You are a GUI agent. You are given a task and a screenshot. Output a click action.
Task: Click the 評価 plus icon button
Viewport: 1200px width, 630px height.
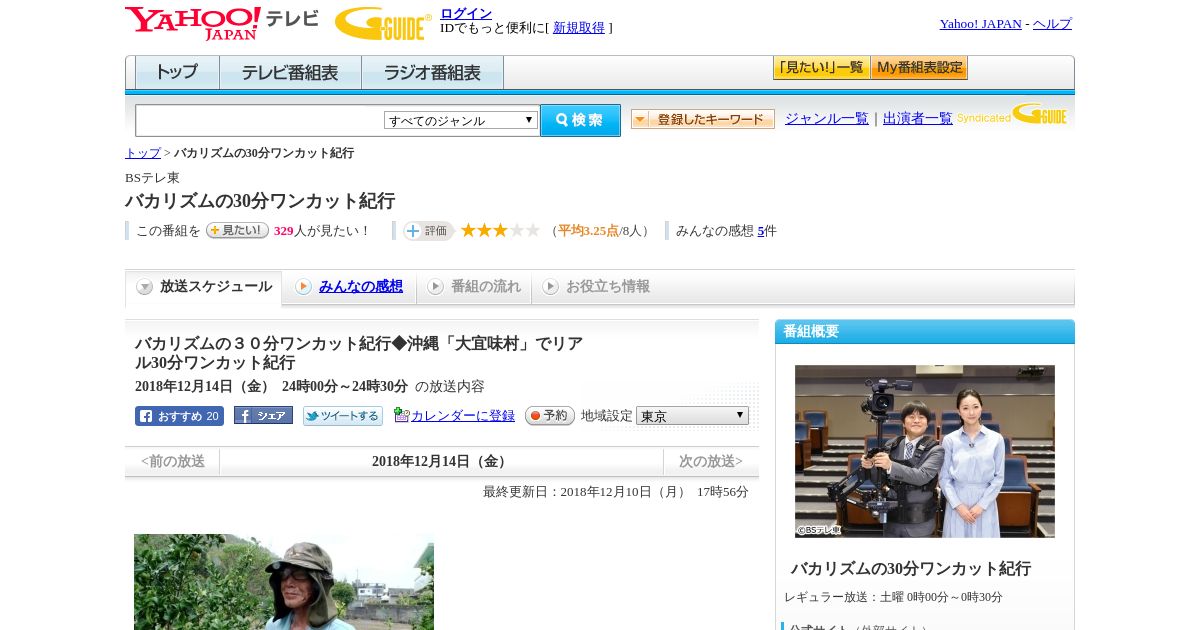point(428,231)
